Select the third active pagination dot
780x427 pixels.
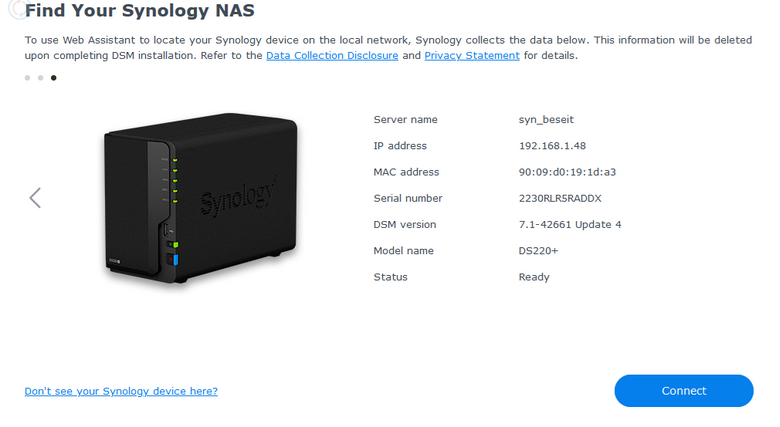click(54, 77)
